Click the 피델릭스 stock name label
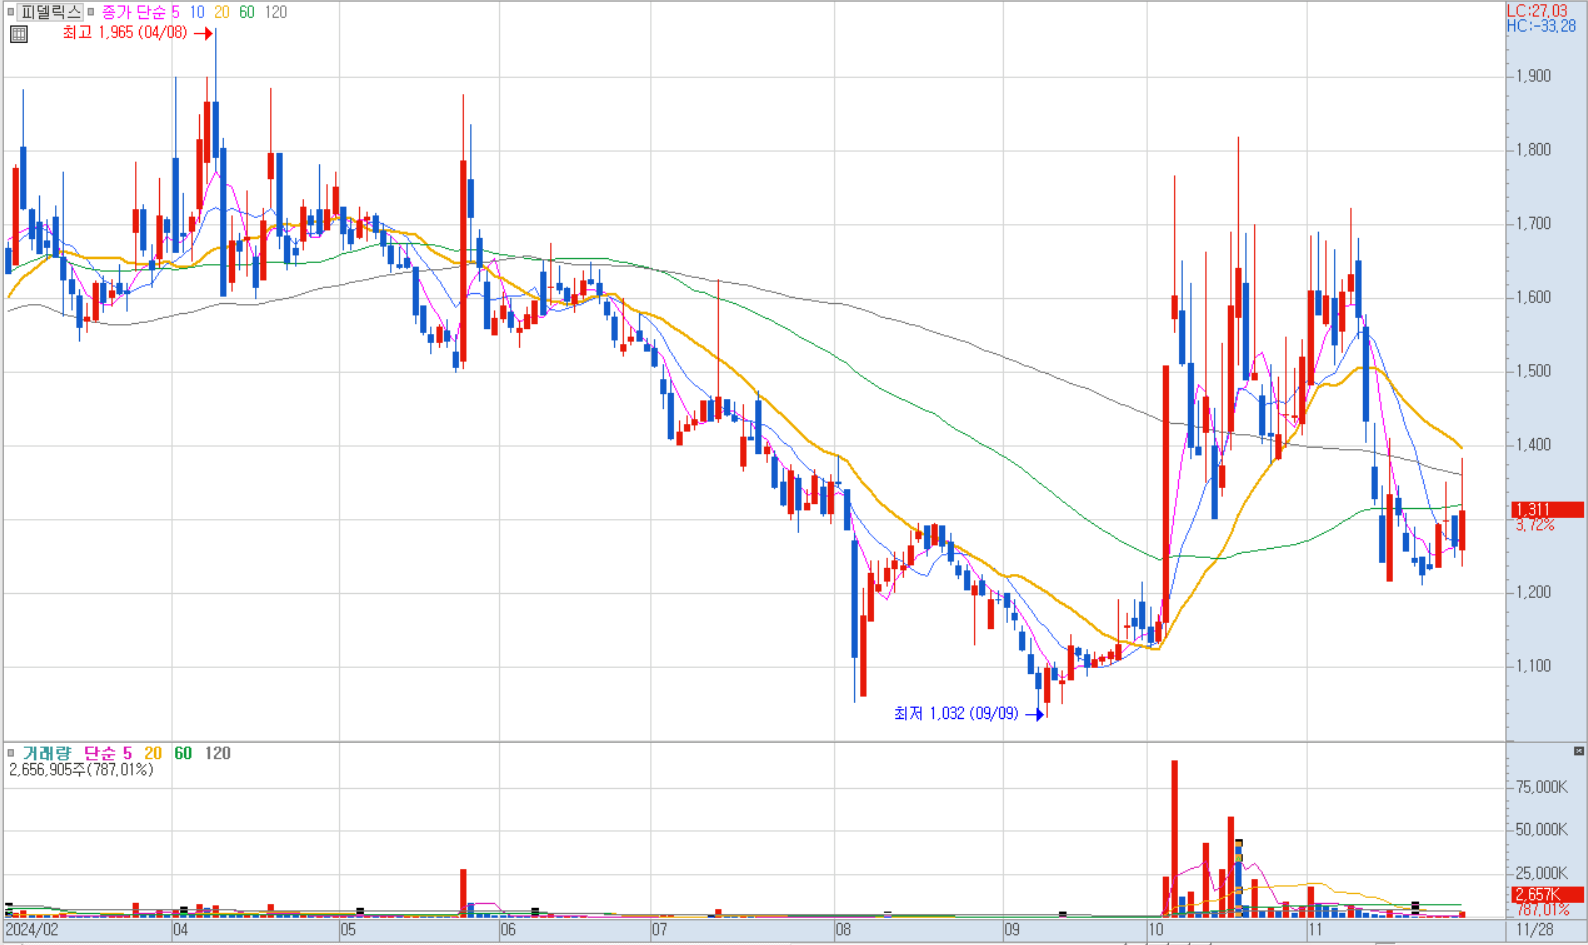Screen dimensions: 1588x945 click(51, 12)
